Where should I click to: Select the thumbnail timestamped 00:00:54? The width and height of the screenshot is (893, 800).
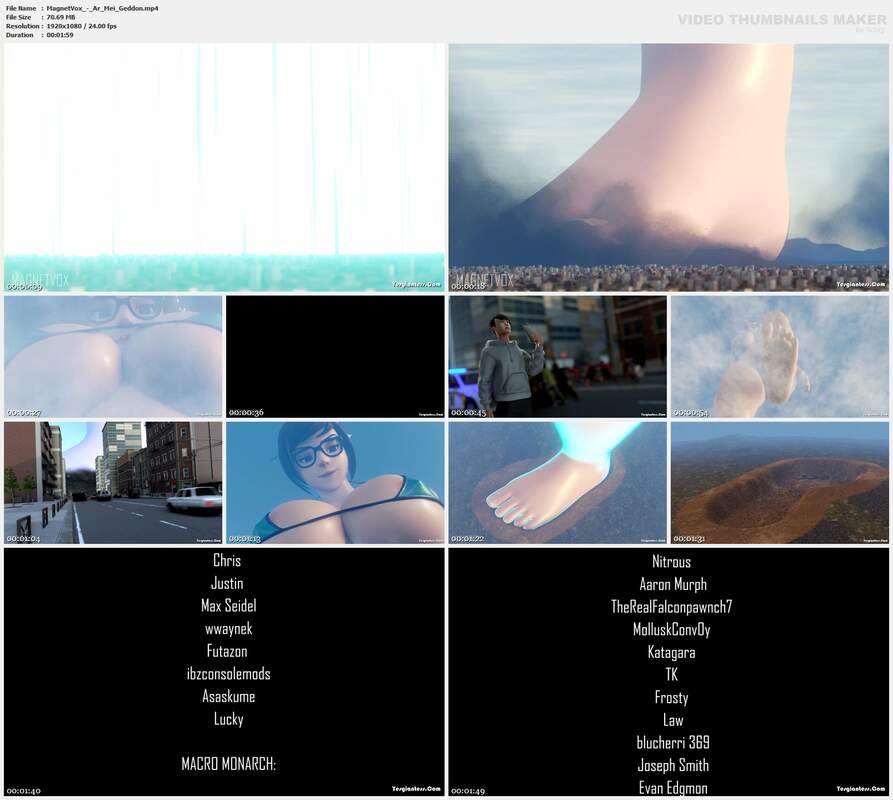[x=780, y=356]
